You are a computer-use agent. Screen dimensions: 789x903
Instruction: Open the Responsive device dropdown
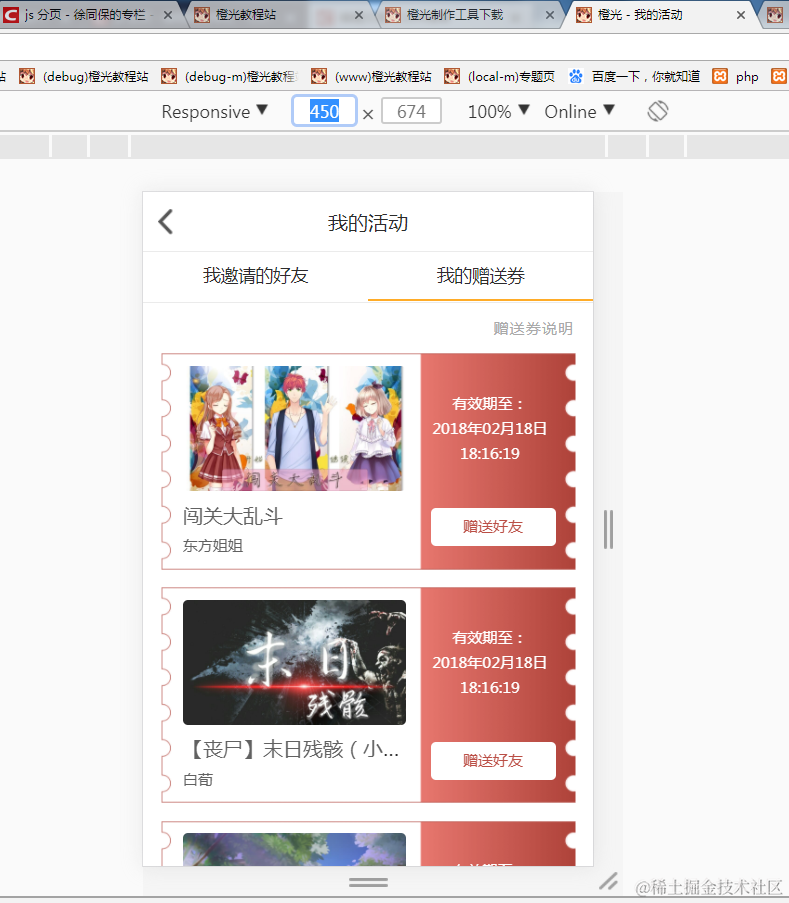pos(215,111)
